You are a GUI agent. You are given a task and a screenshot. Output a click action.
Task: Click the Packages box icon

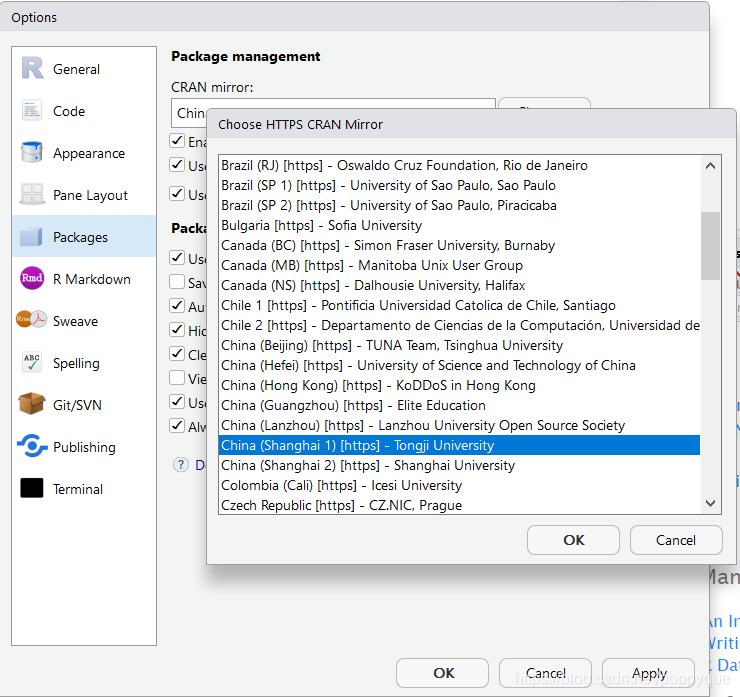32,236
